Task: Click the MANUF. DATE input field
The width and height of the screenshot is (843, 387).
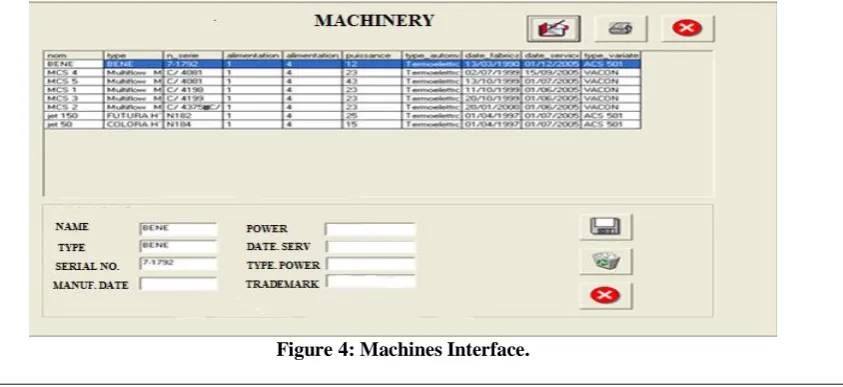Action: (178, 284)
